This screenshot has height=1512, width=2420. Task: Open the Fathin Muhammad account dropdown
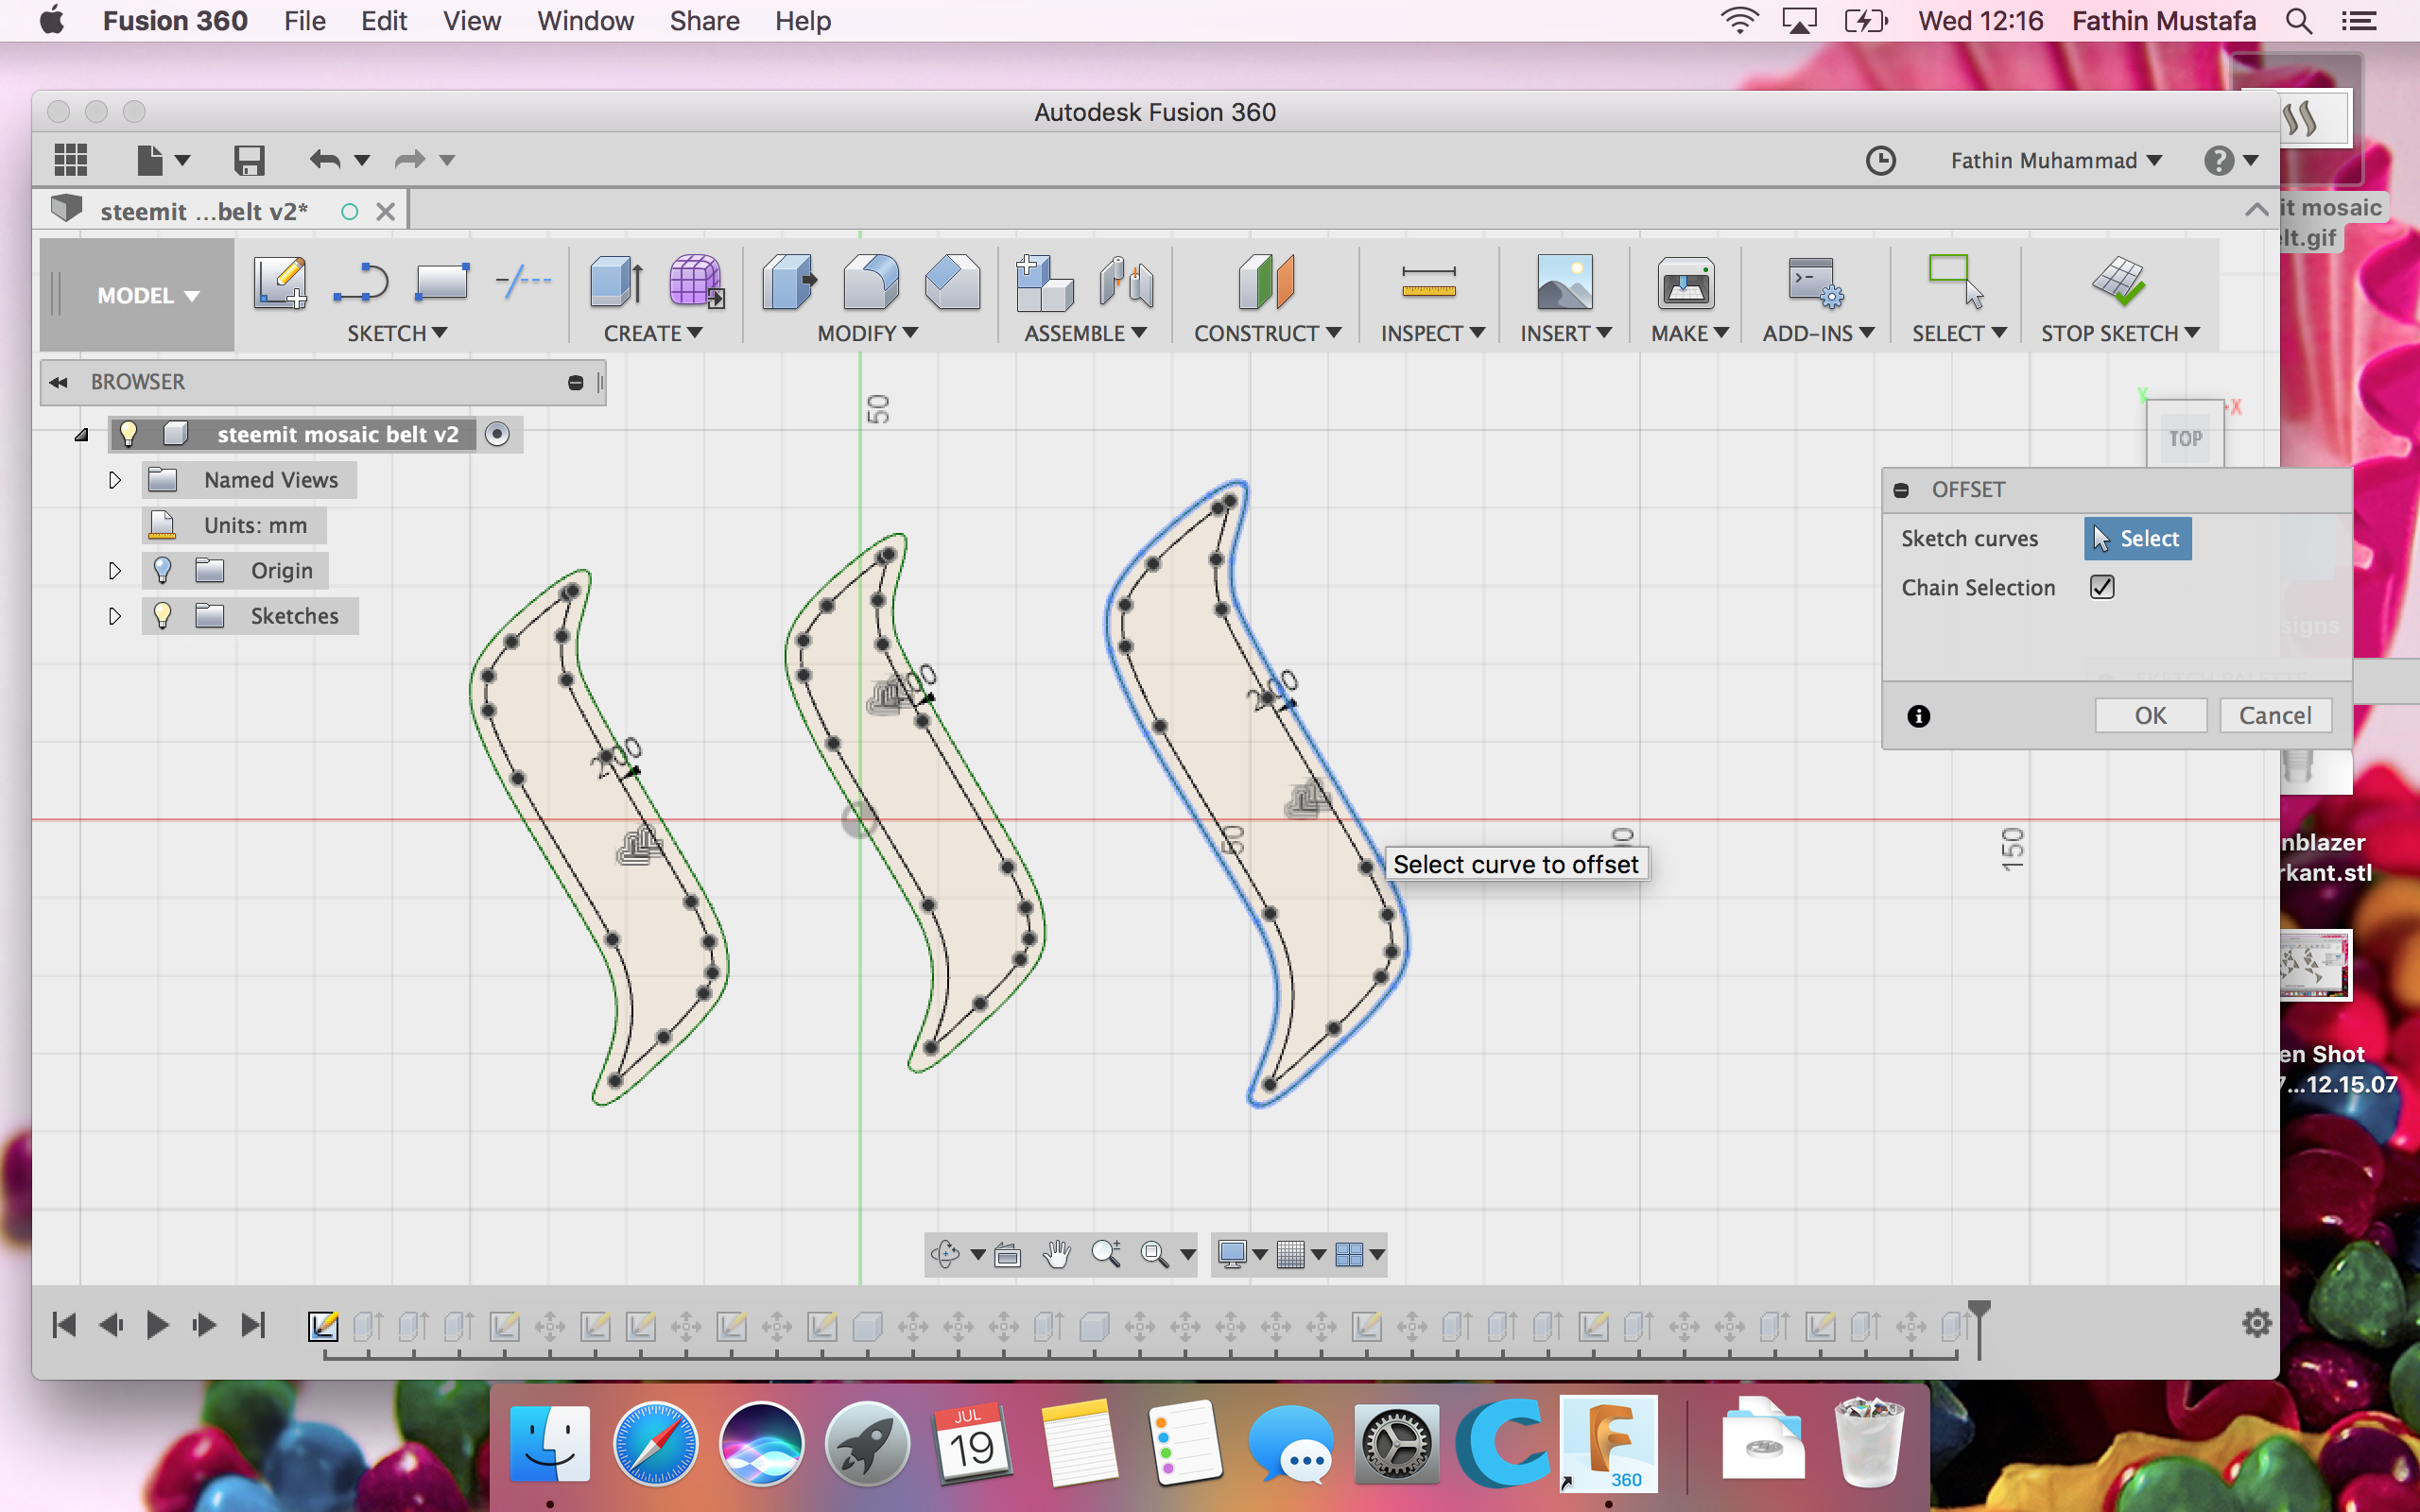pyautogui.click(x=2056, y=161)
